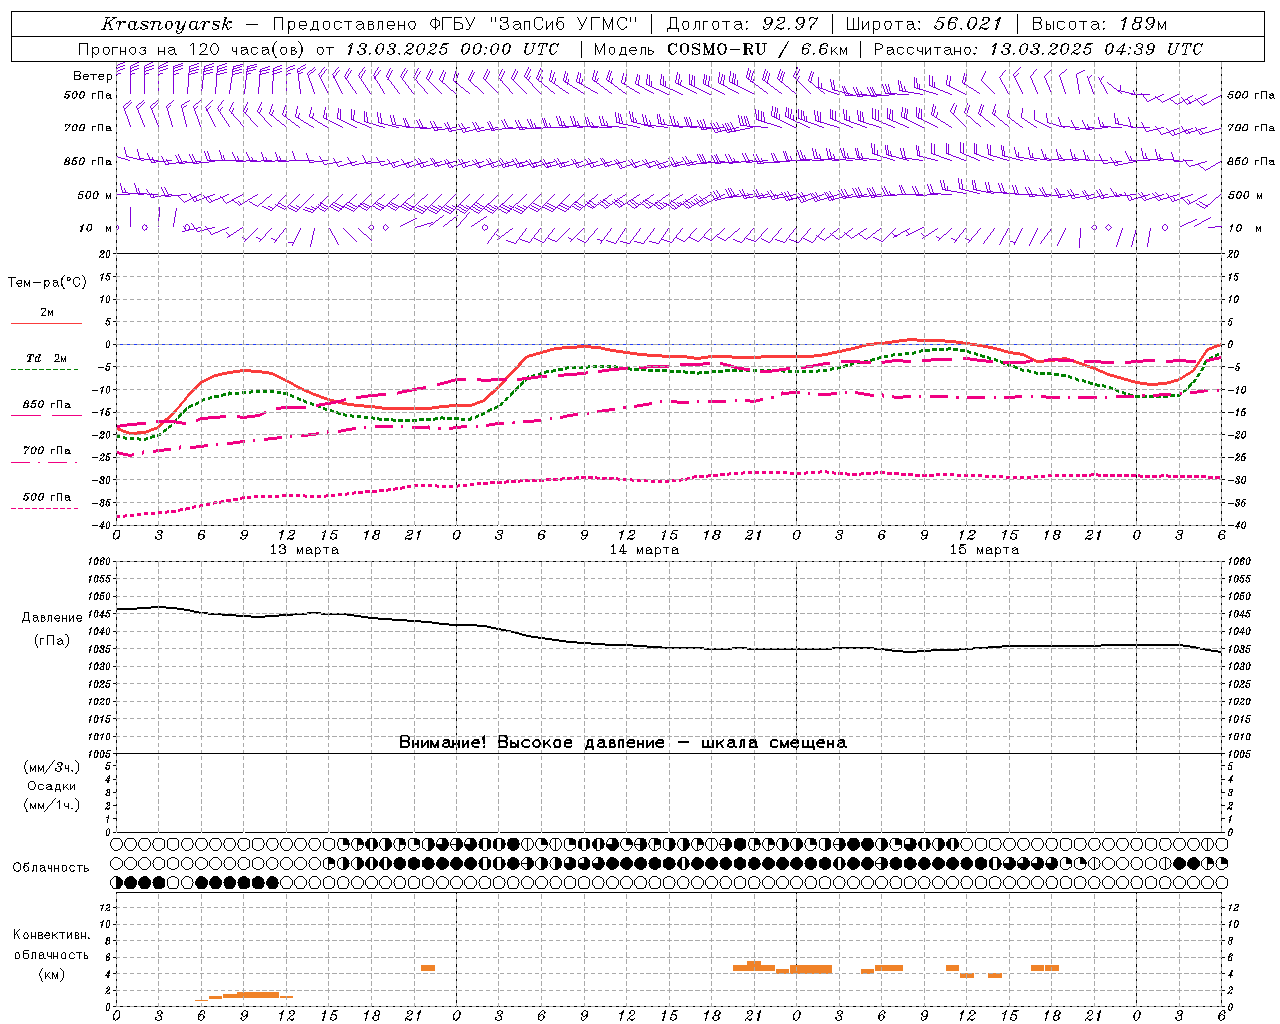Select the provider text "ЗапСиб УГМС"
This screenshot has height=1024, width=1280.
564,24
